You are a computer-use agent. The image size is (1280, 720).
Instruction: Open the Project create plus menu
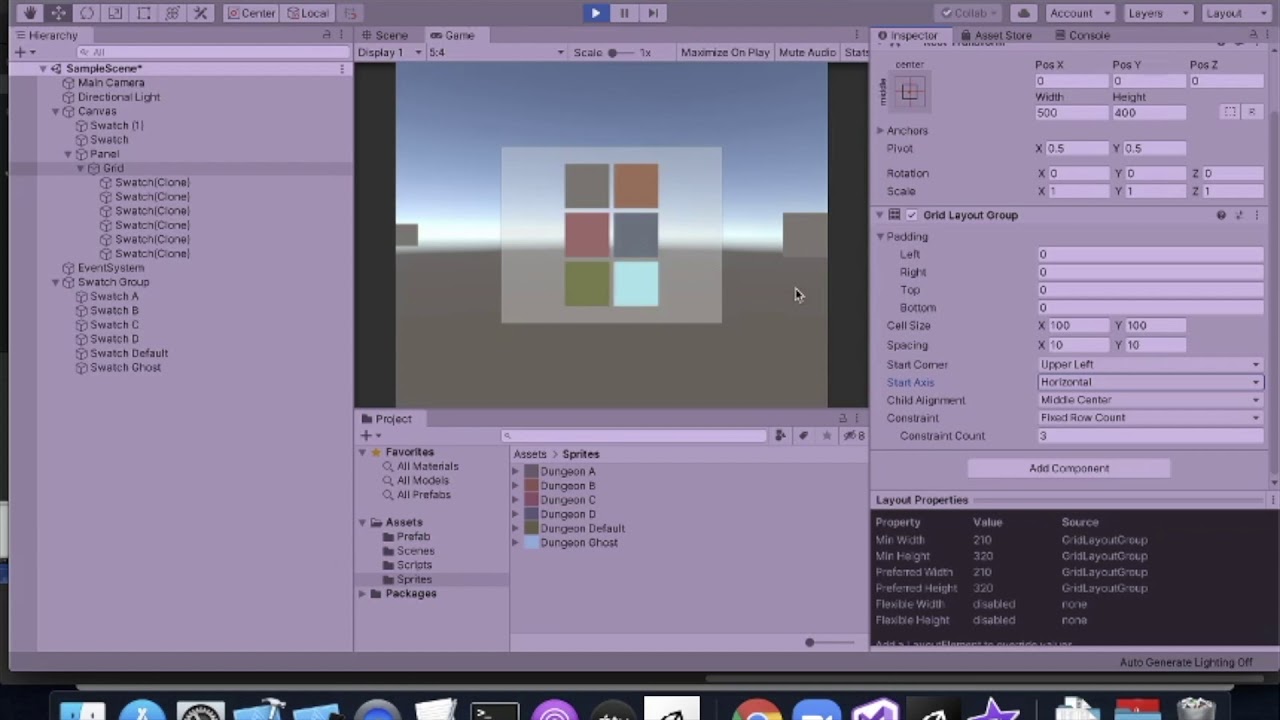pyautogui.click(x=369, y=436)
